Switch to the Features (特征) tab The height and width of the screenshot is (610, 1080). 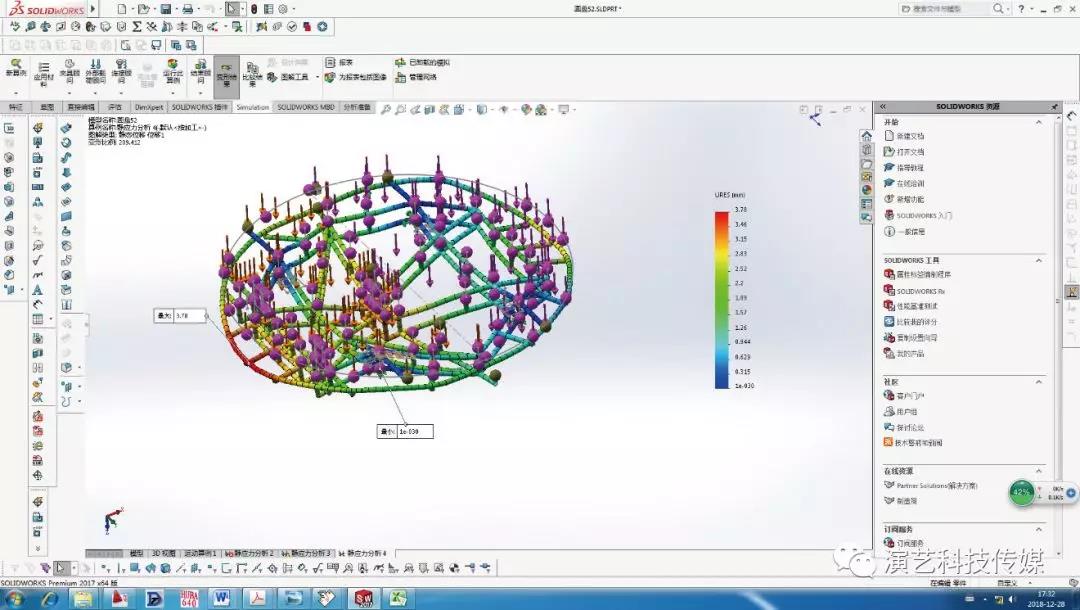tap(15, 107)
